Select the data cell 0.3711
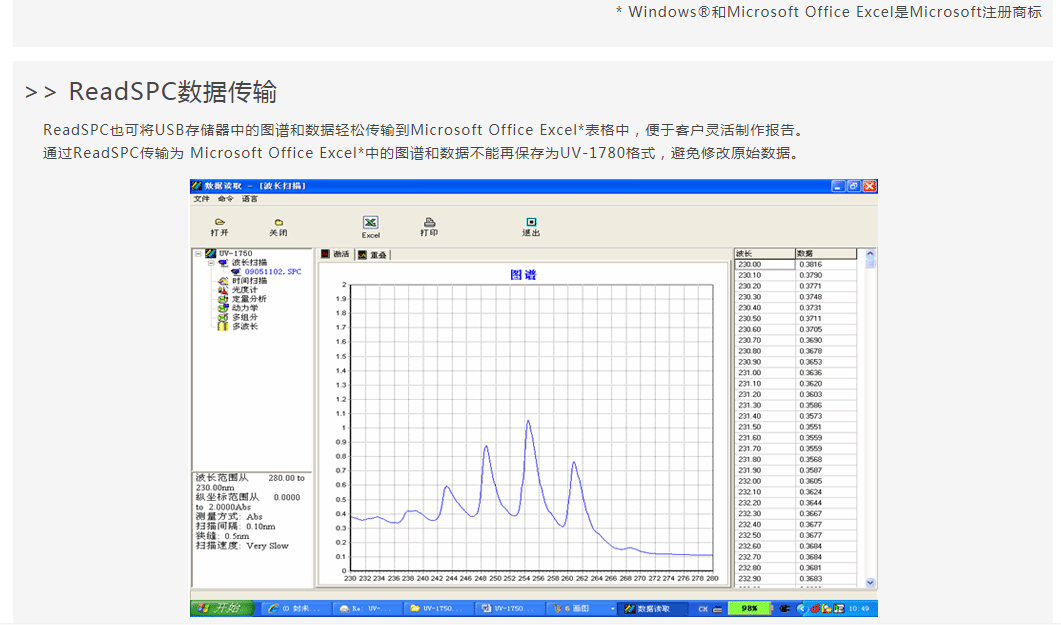This screenshot has width=1061, height=625. coord(826,319)
